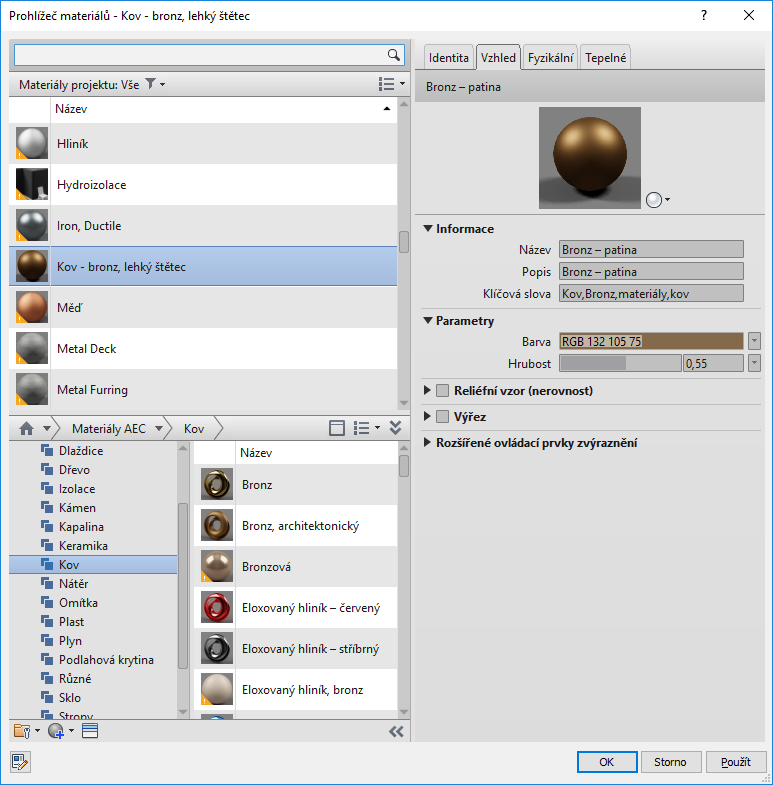
Task: Open library list view options icon
Action: (x=361, y=428)
